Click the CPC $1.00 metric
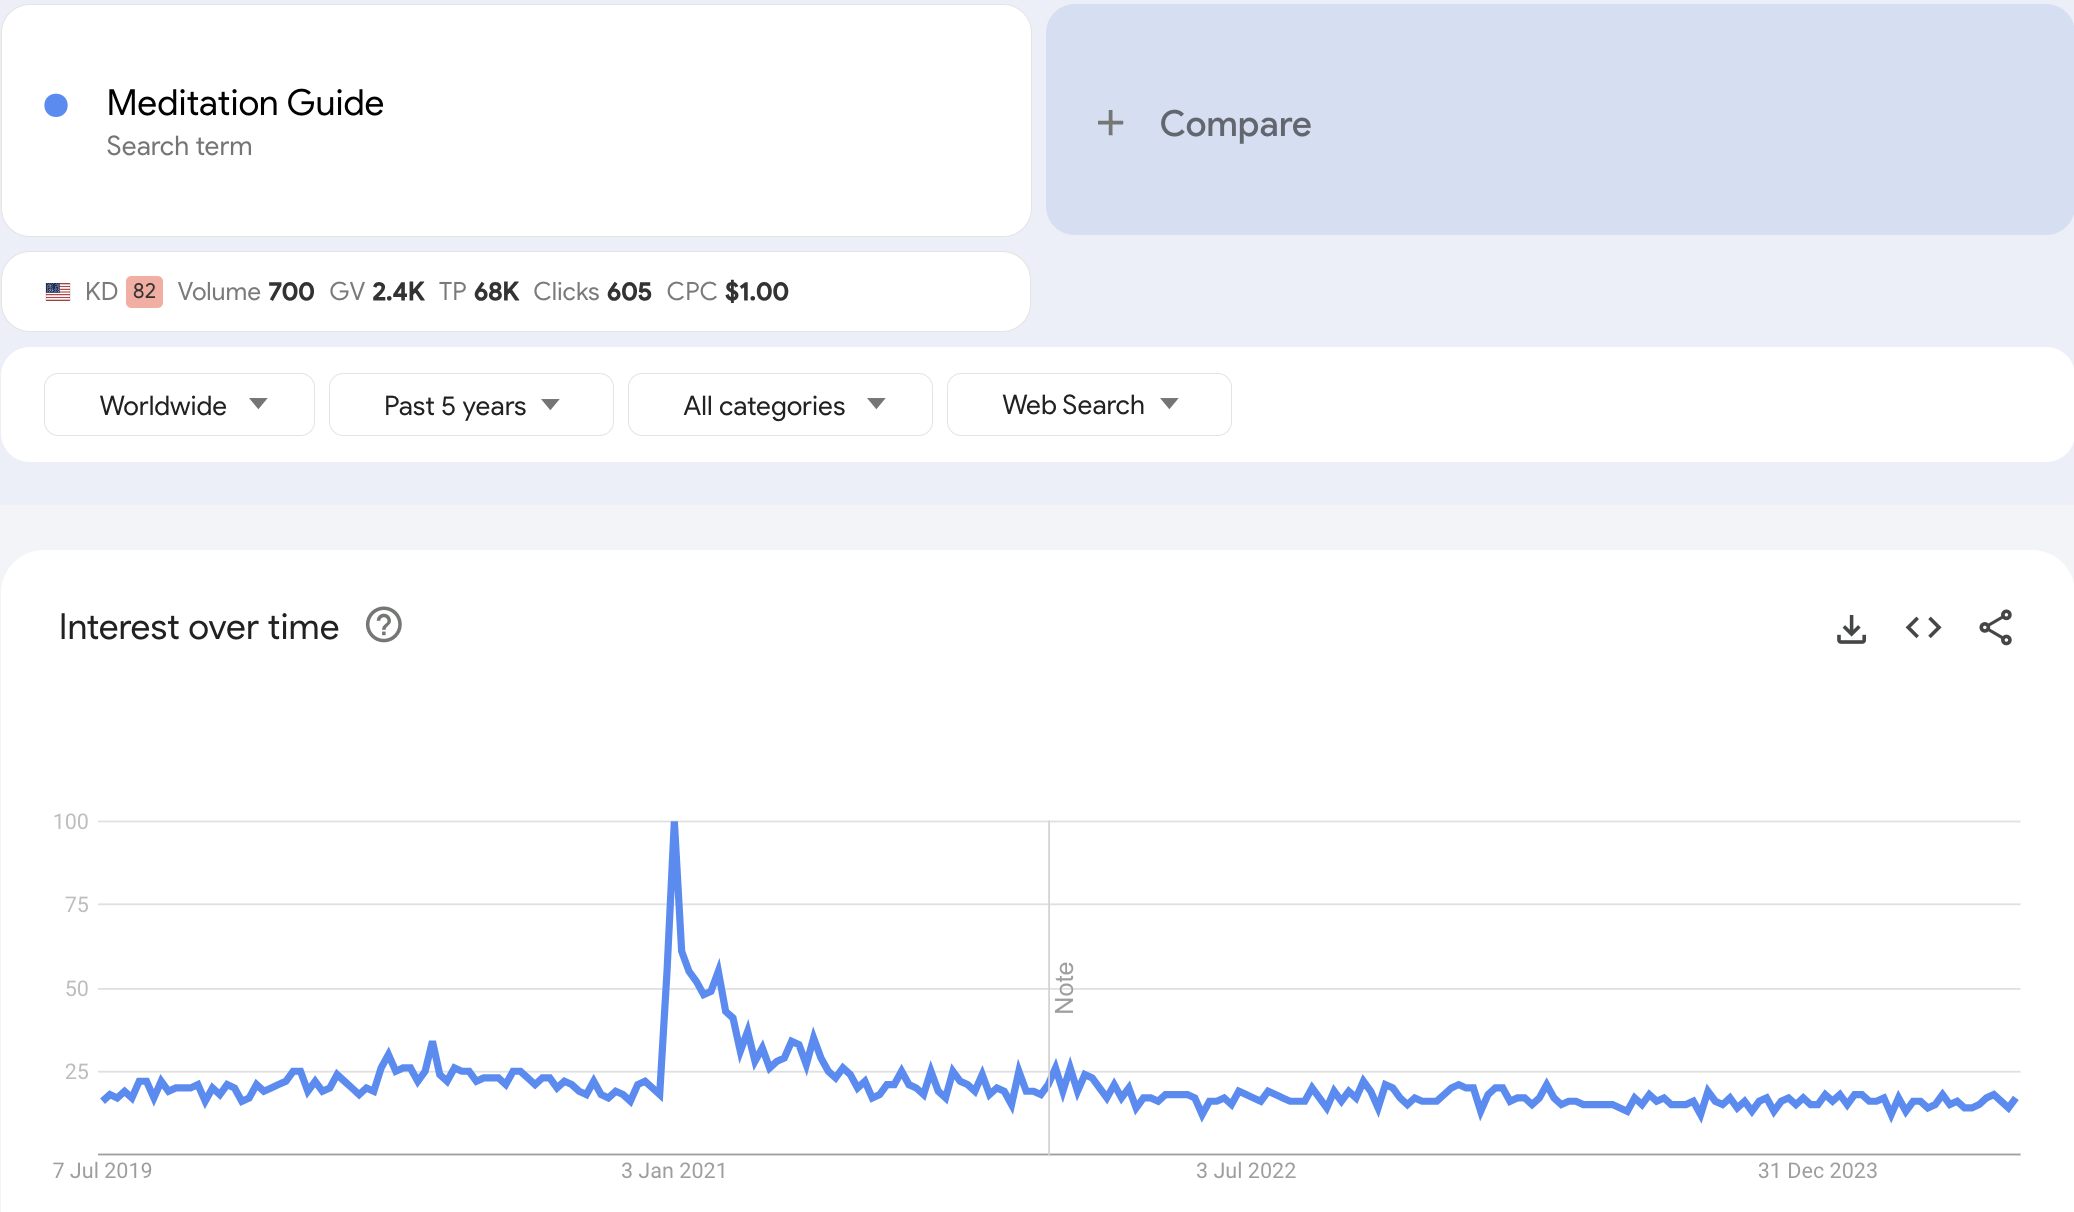The width and height of the screenshot is (2074, 1212). [727, 292]
